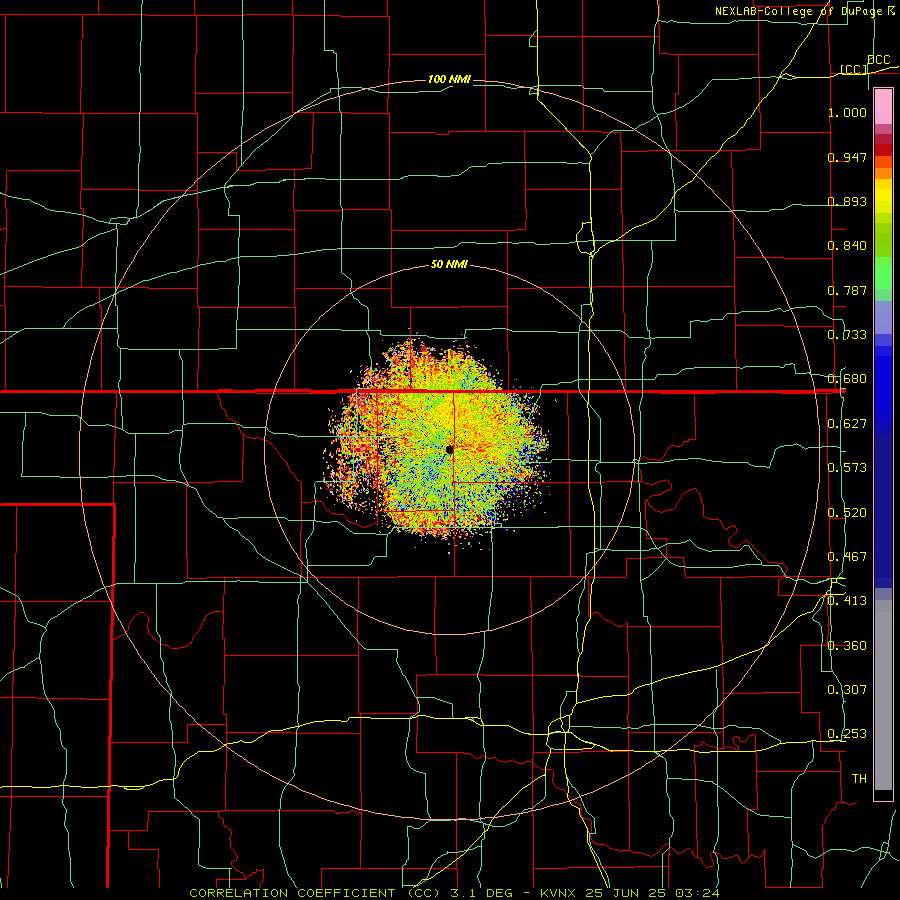Click the 50 NMI range ring label
900x900 pixels.
pyautogui.click(x=449, y=264)
